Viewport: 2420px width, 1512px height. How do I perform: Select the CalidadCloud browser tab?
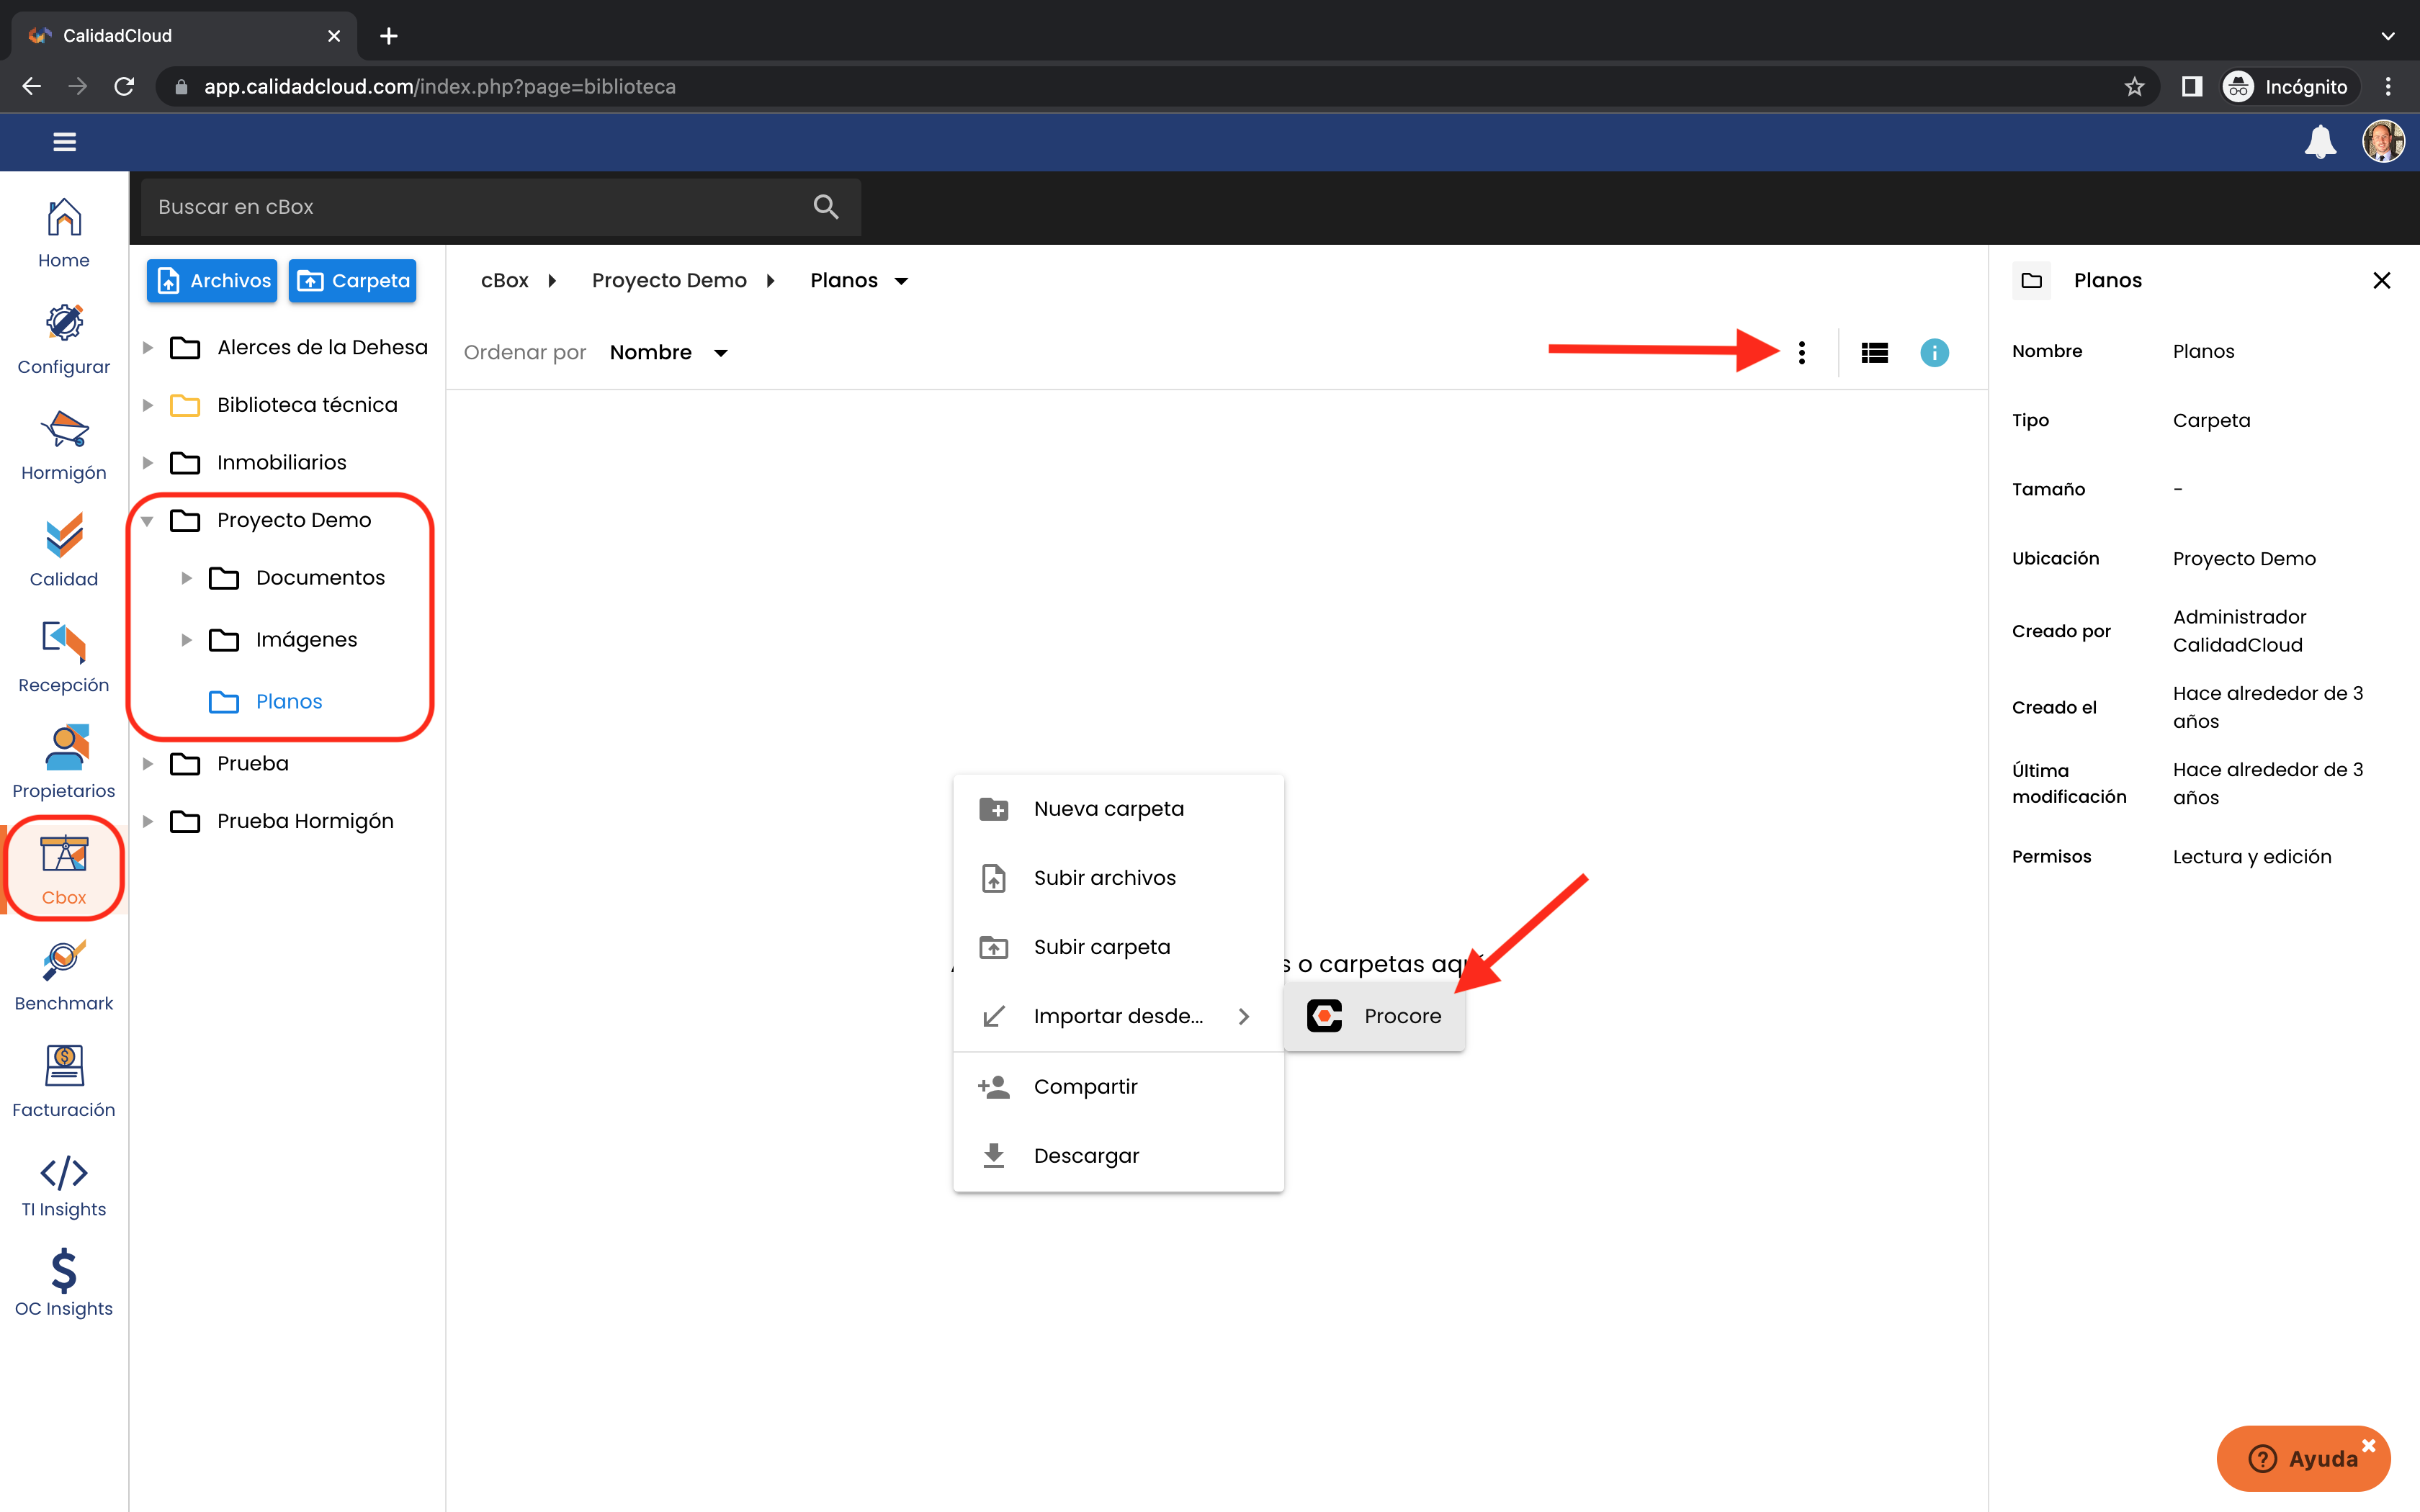[x=185, y=36]
